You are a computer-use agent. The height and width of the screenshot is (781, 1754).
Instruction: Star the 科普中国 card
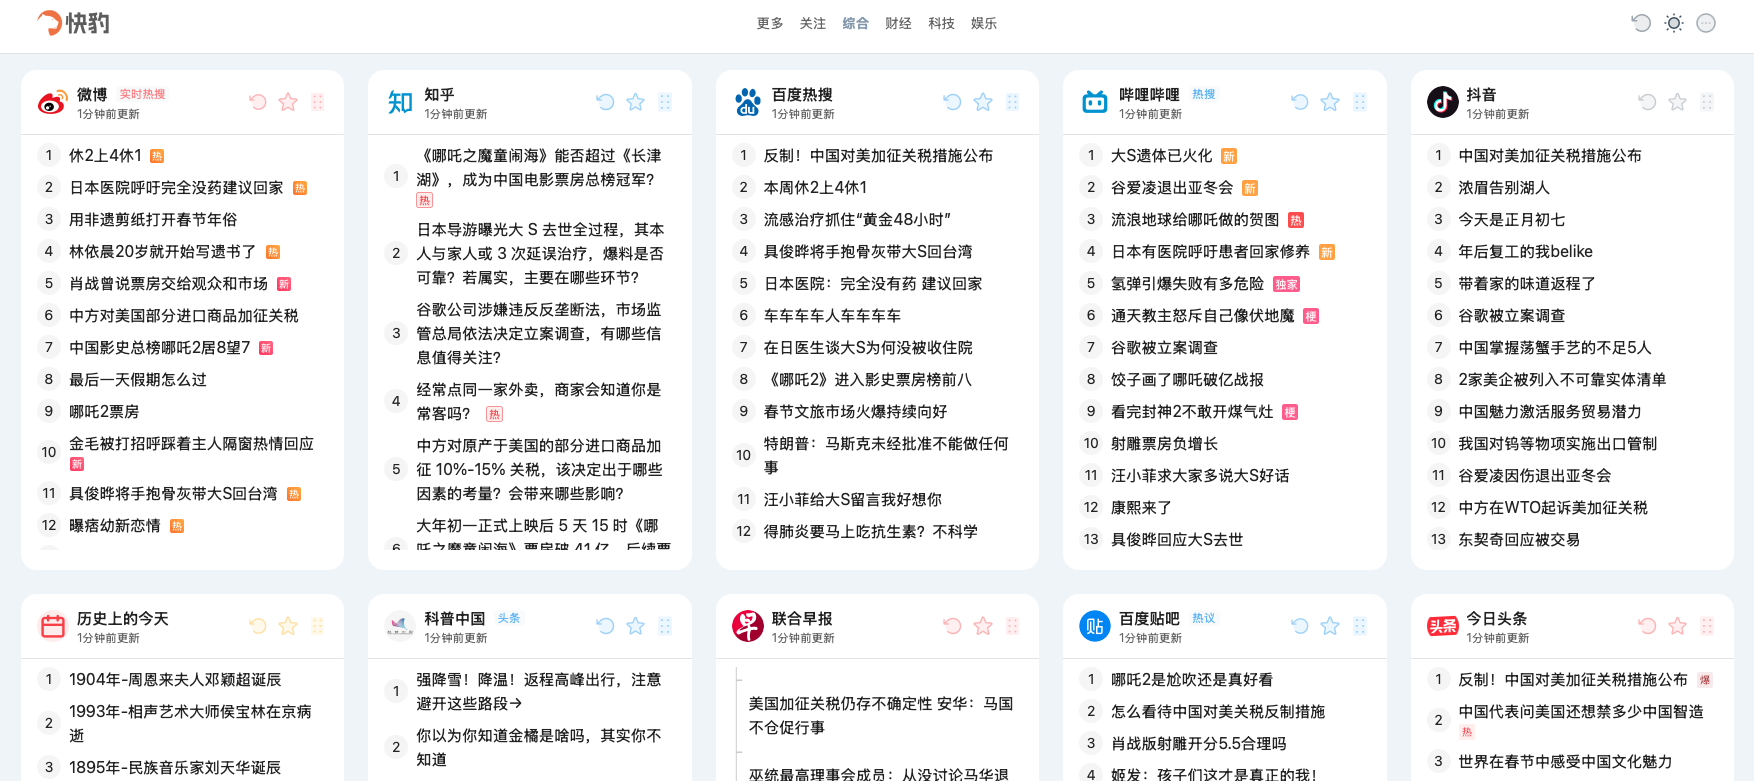(x=635, y=626)
